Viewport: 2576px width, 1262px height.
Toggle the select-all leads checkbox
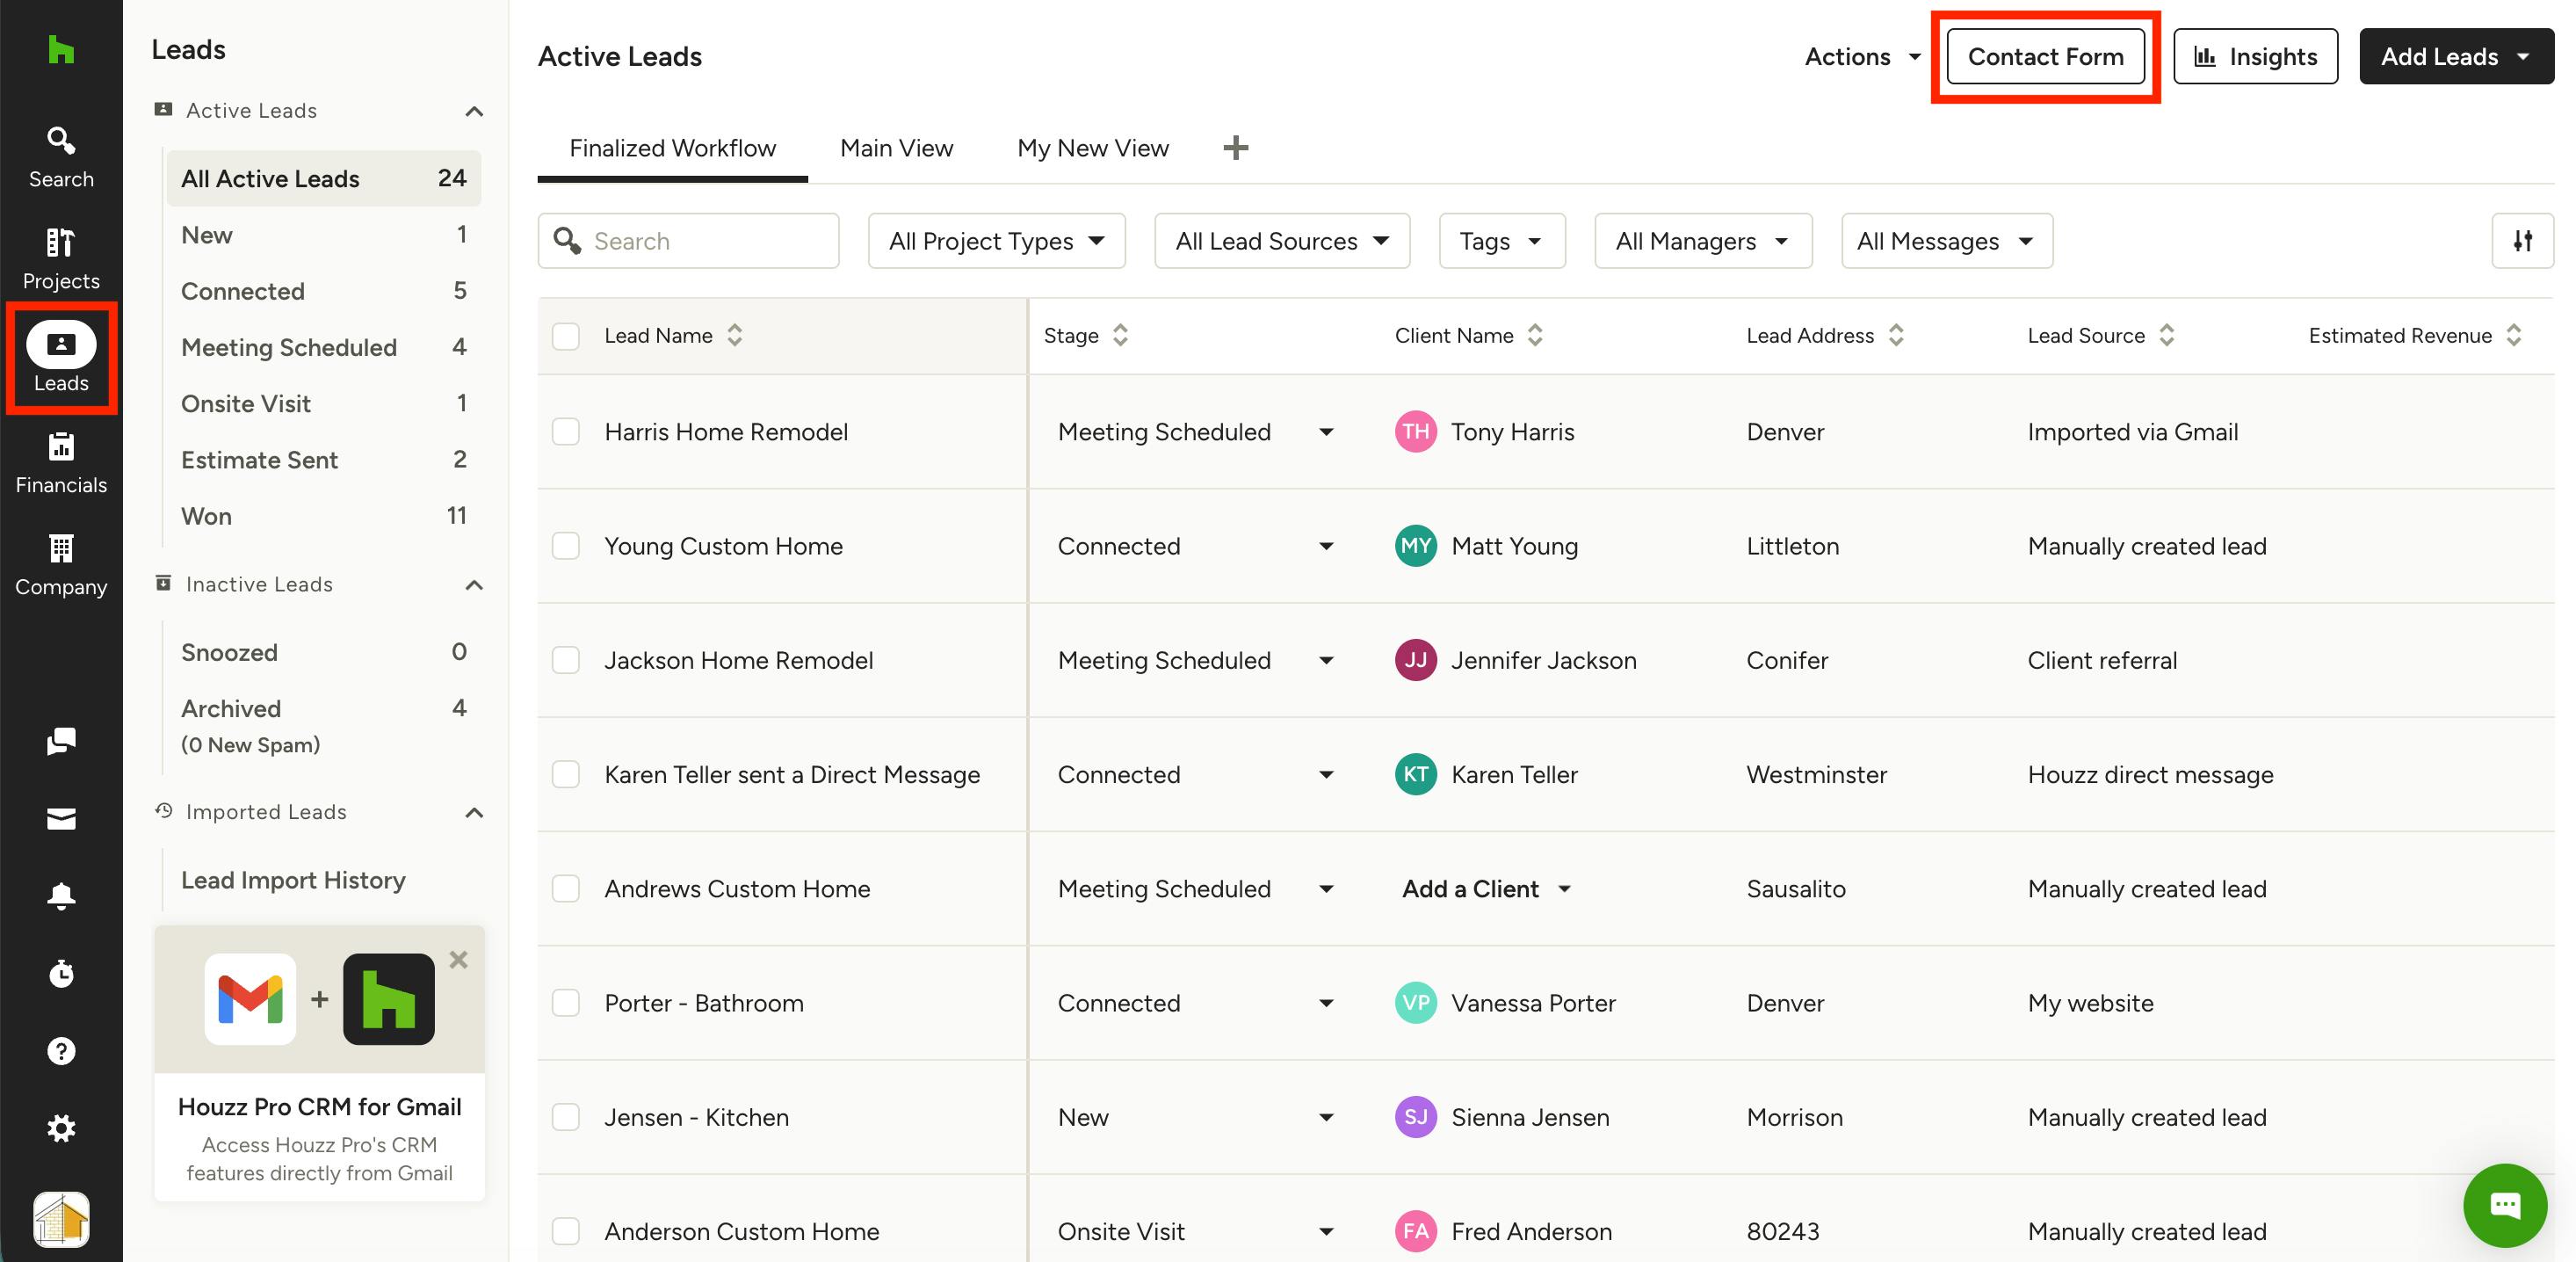click(566, 336)
